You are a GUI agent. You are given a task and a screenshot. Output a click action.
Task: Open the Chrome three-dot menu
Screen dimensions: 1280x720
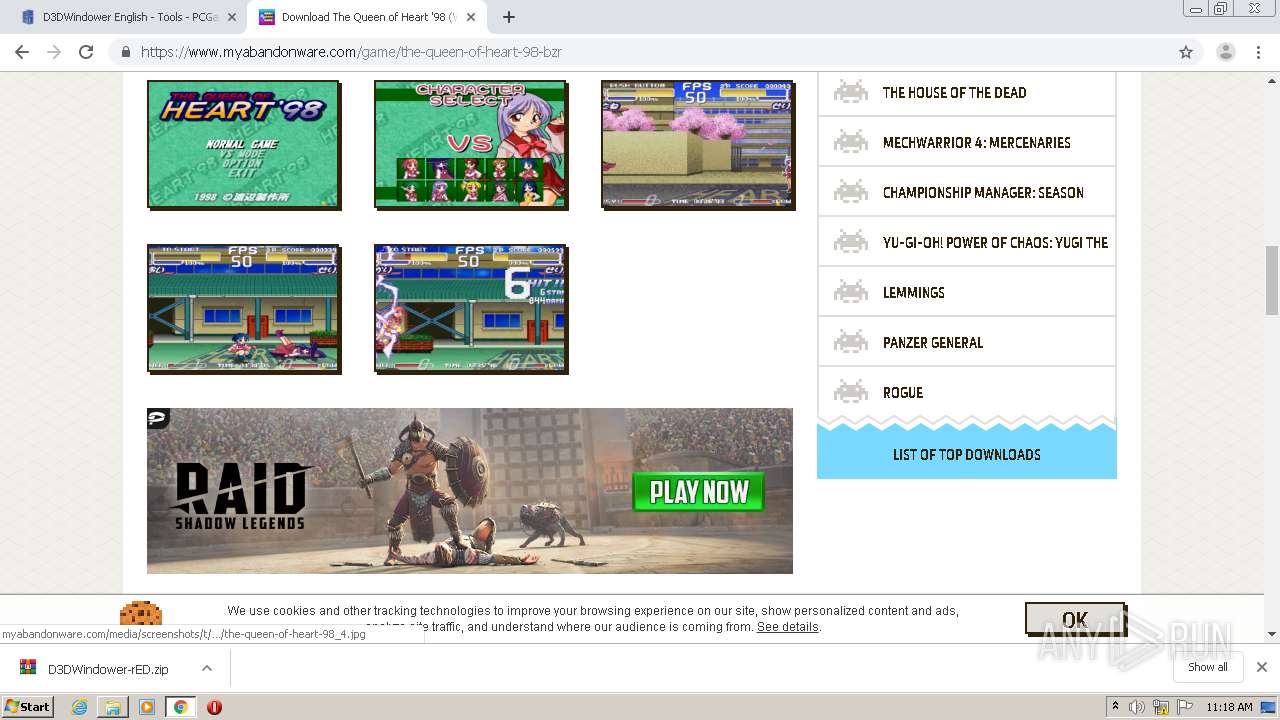tap(1258, 52)
